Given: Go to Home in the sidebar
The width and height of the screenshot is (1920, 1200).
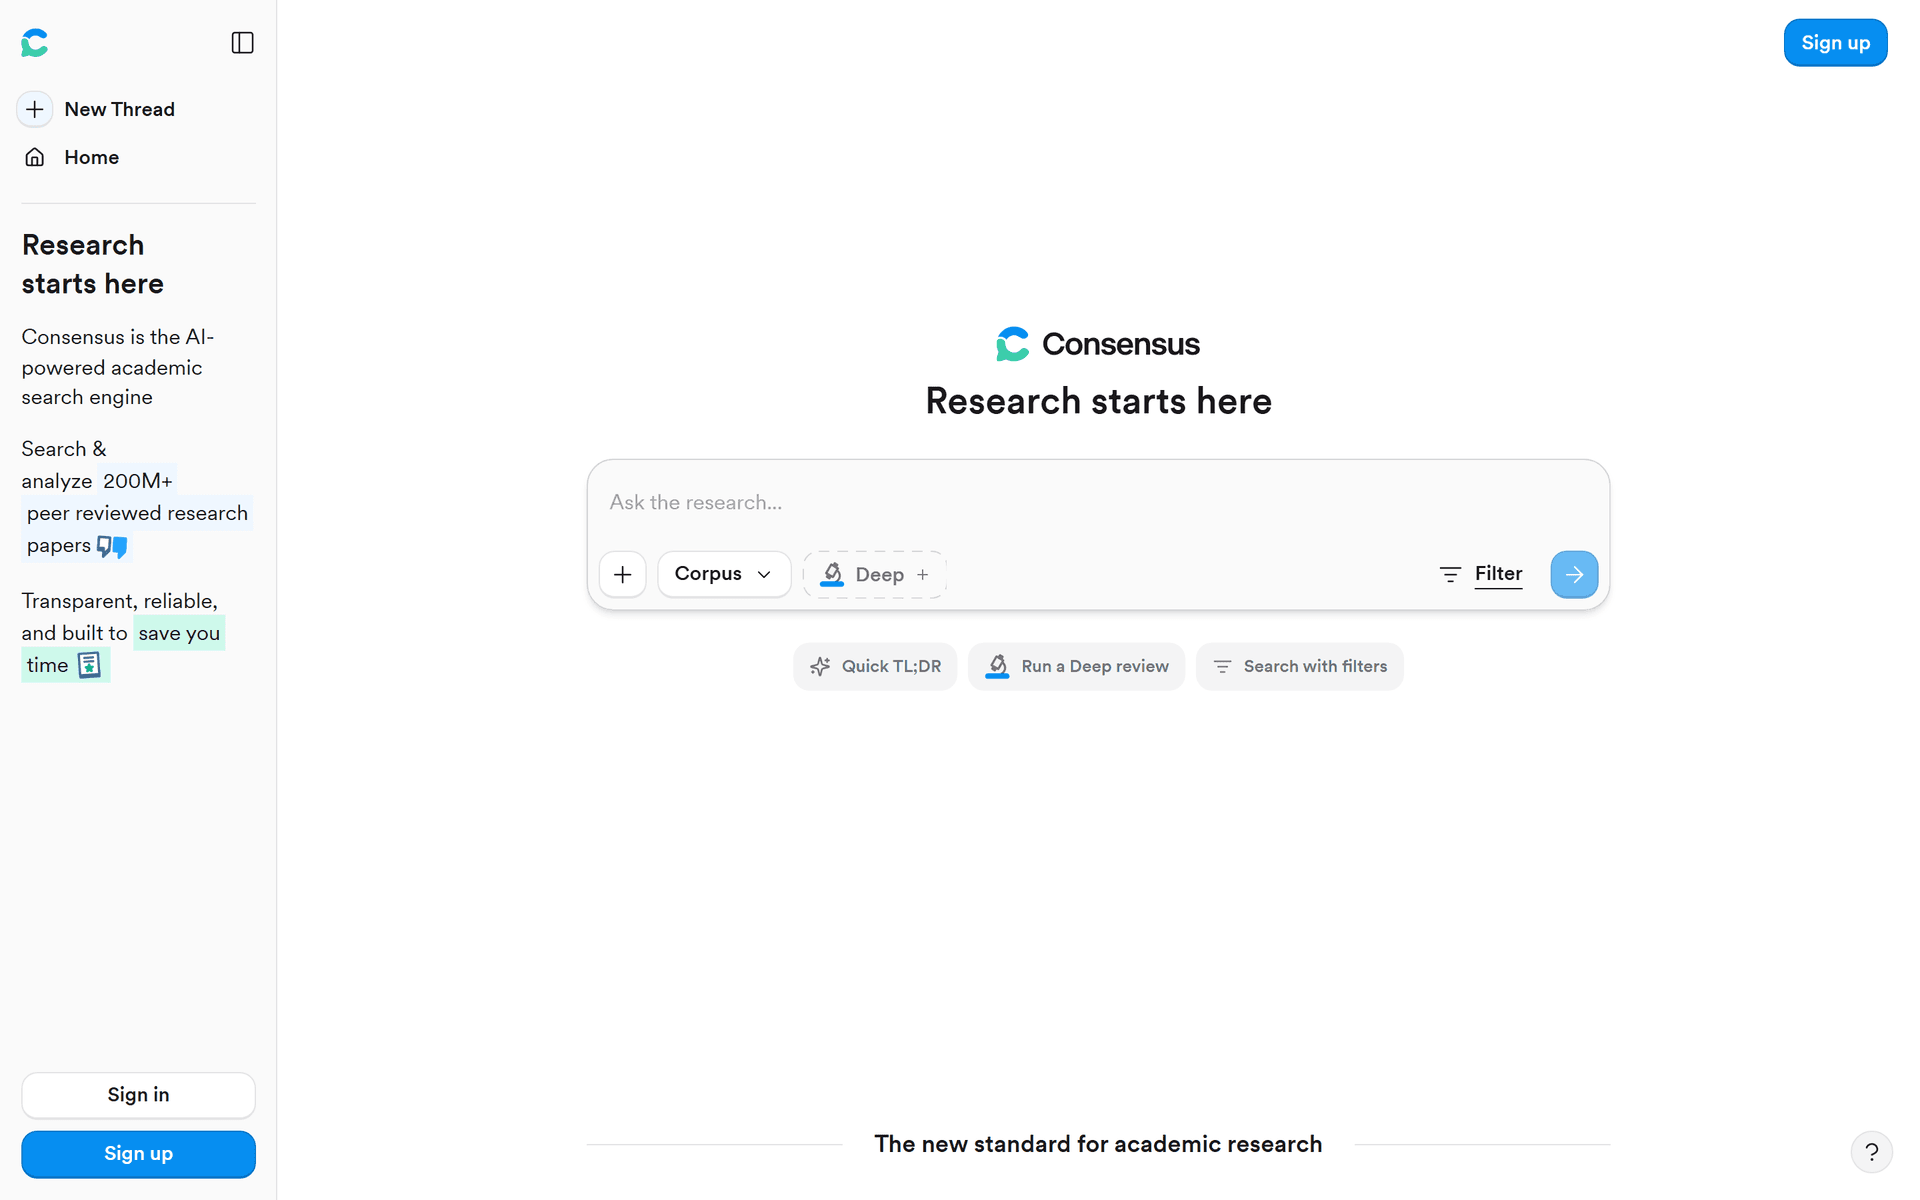Looking at the screenshot, I should coord(72,157).
